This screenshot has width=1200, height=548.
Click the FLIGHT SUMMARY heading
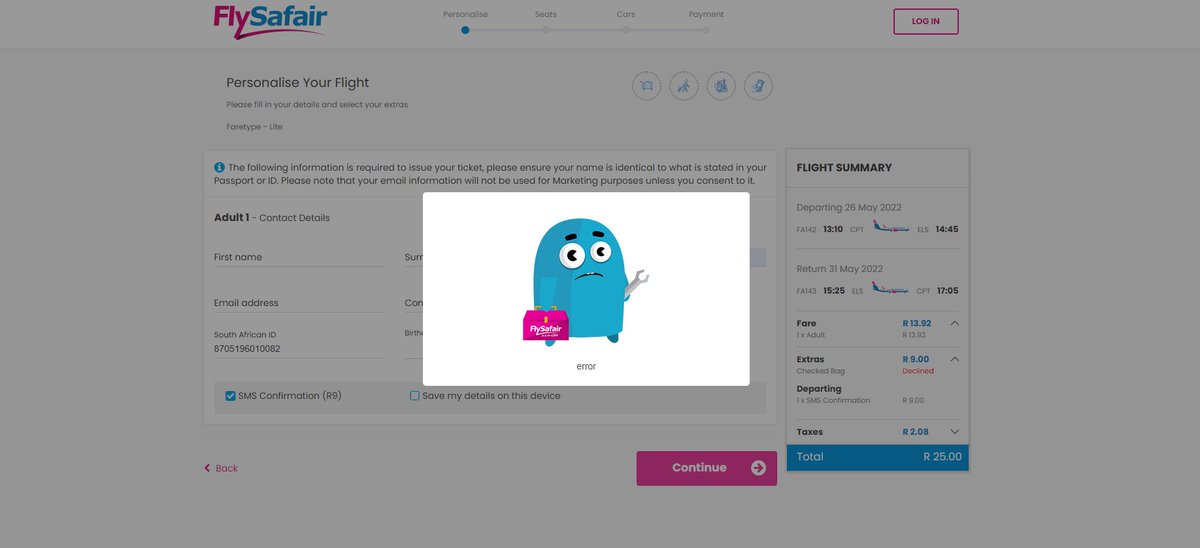point(844,168)
